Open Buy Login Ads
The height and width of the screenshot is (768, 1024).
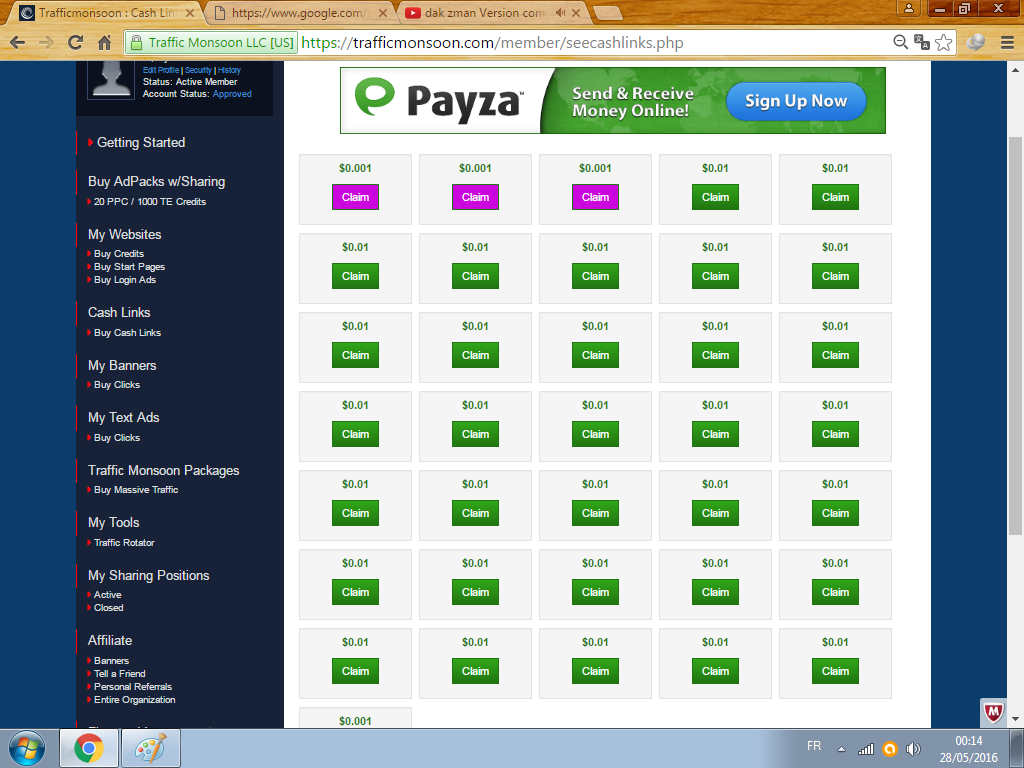pyautogui.click(x=125, y=280)
